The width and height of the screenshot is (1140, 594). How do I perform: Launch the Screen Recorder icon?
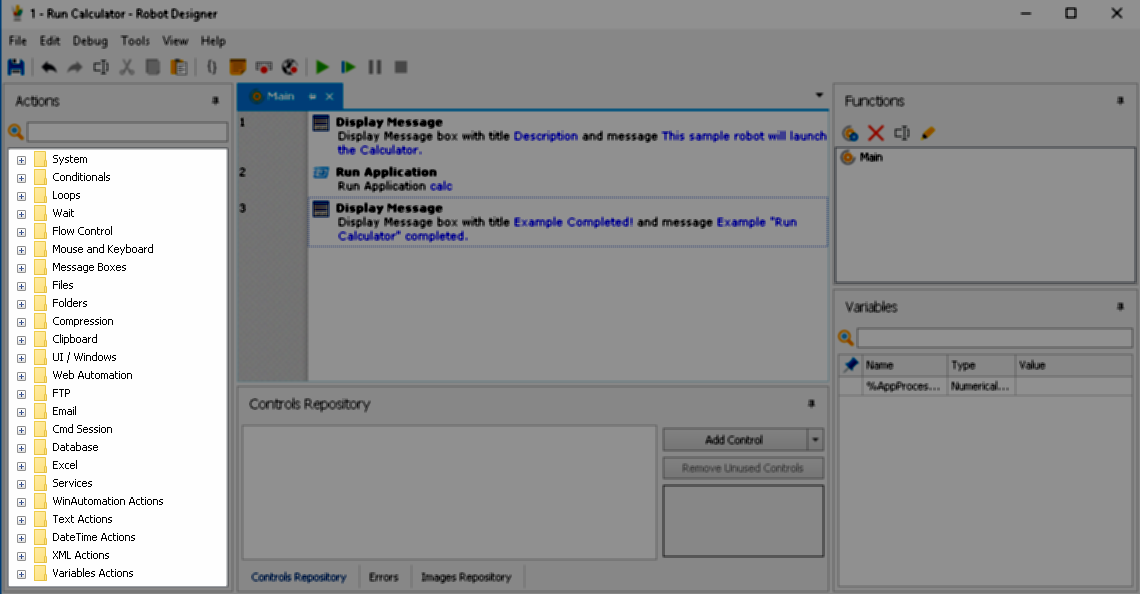click(x=263, y=67)
